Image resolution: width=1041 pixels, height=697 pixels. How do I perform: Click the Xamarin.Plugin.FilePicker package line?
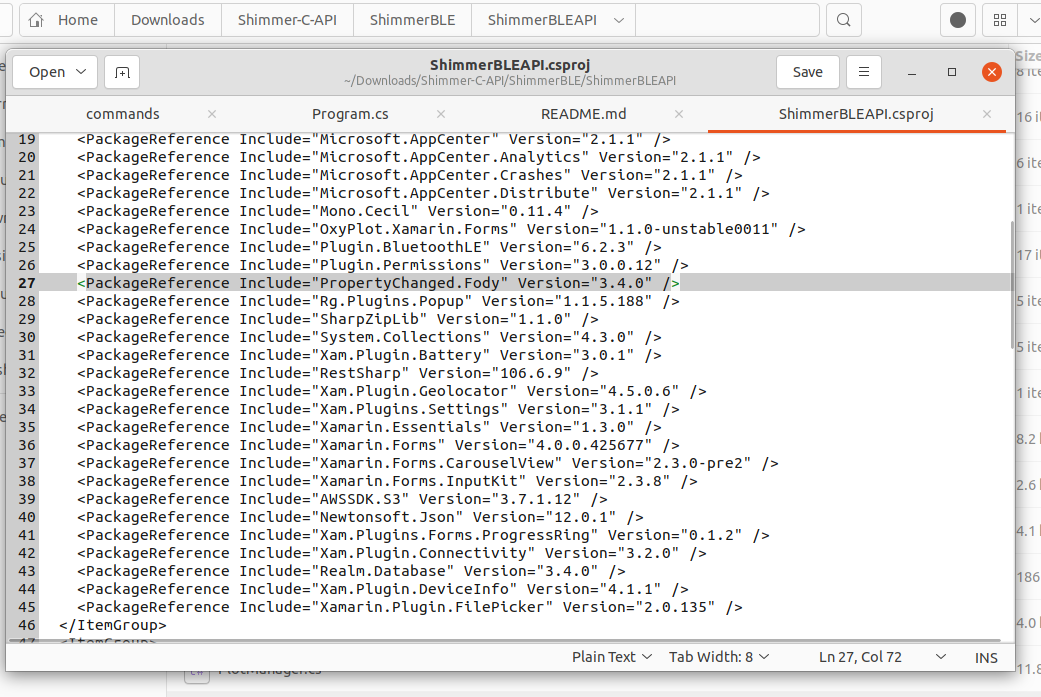pos(410,607)
